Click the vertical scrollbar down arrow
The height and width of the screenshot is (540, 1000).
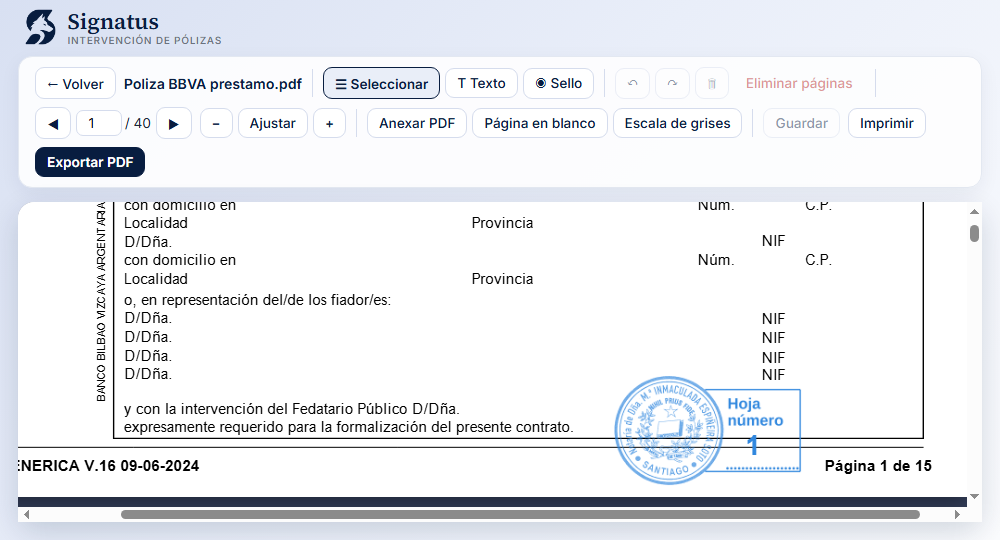(x=974, y=496)
